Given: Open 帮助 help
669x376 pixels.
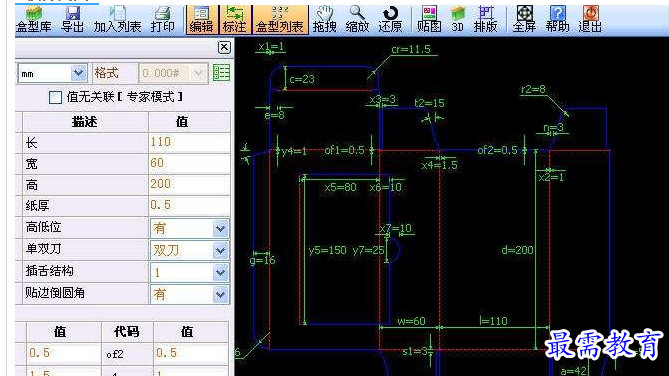Looking at the screenshot, I should coord(557,20).
